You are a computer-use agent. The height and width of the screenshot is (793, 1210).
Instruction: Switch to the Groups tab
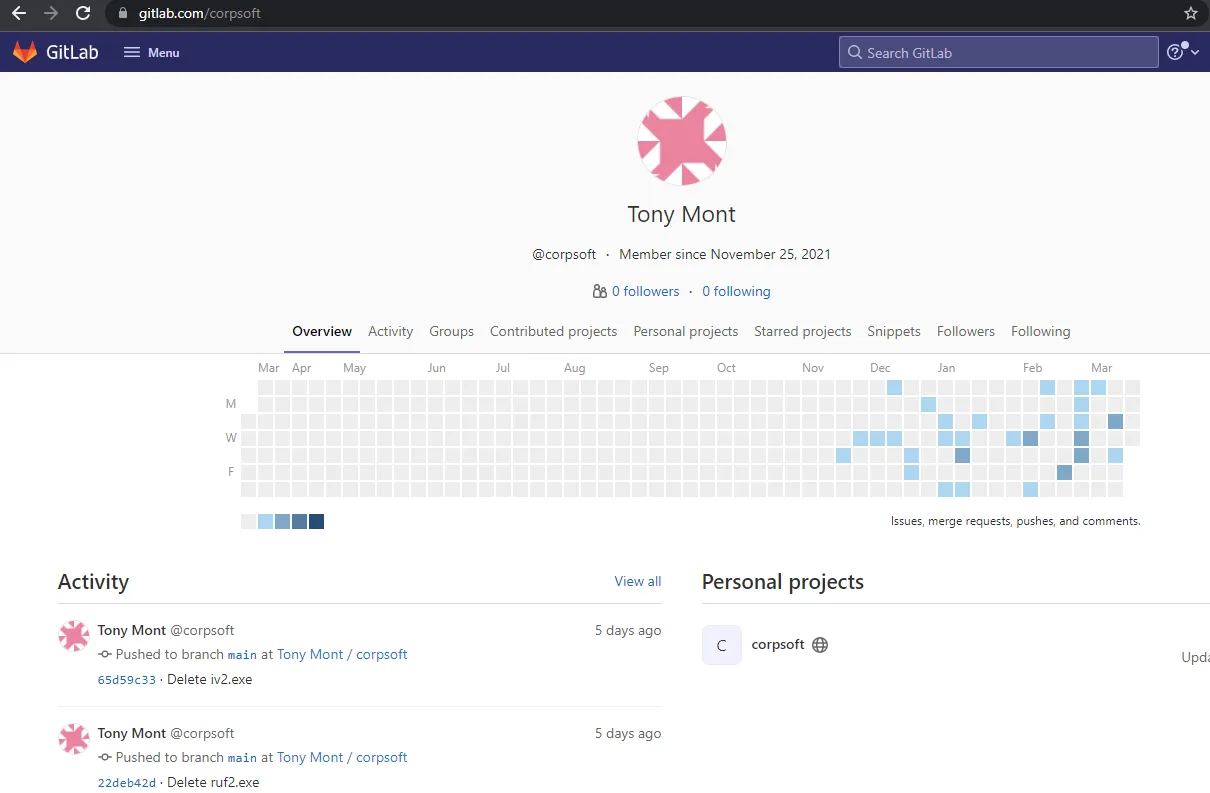tap(452, 331)
